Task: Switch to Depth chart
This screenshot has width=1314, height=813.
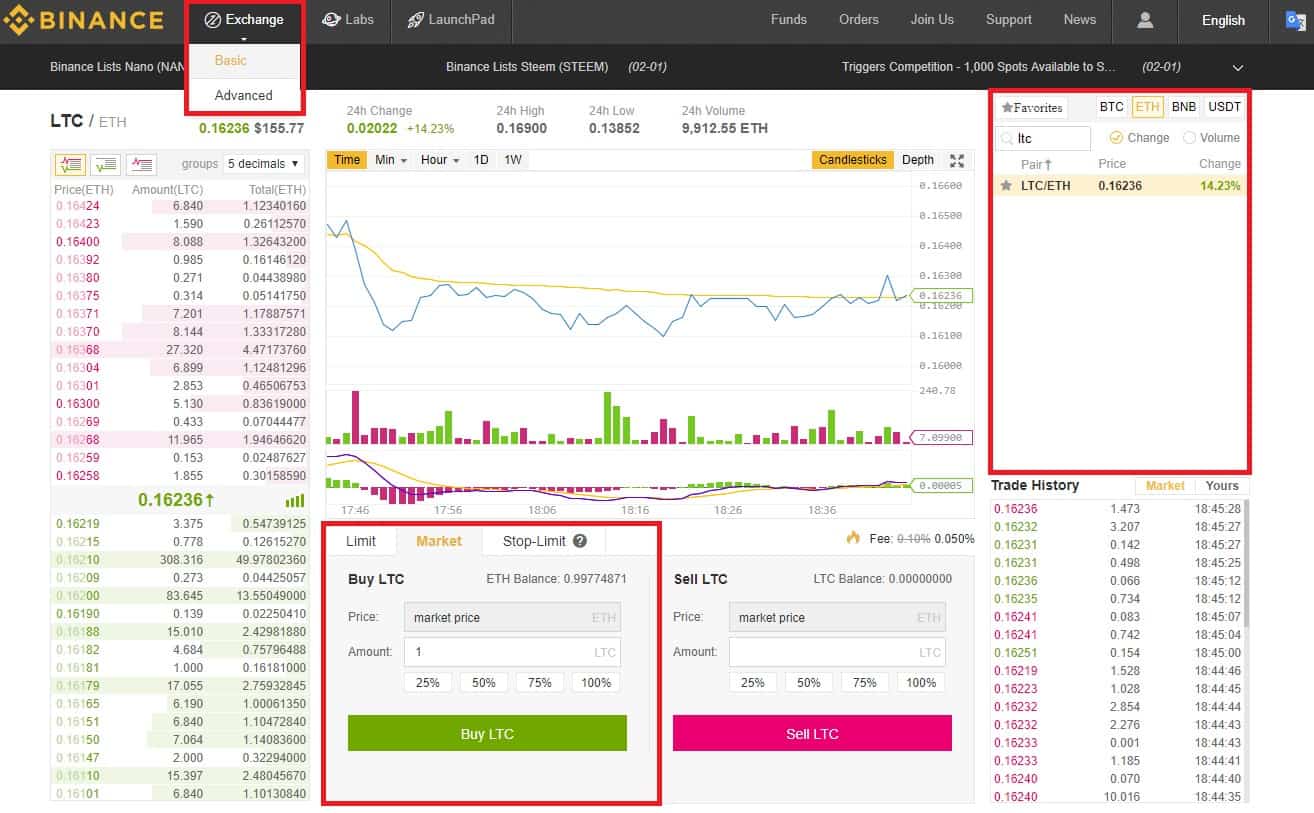Action: 918,160
